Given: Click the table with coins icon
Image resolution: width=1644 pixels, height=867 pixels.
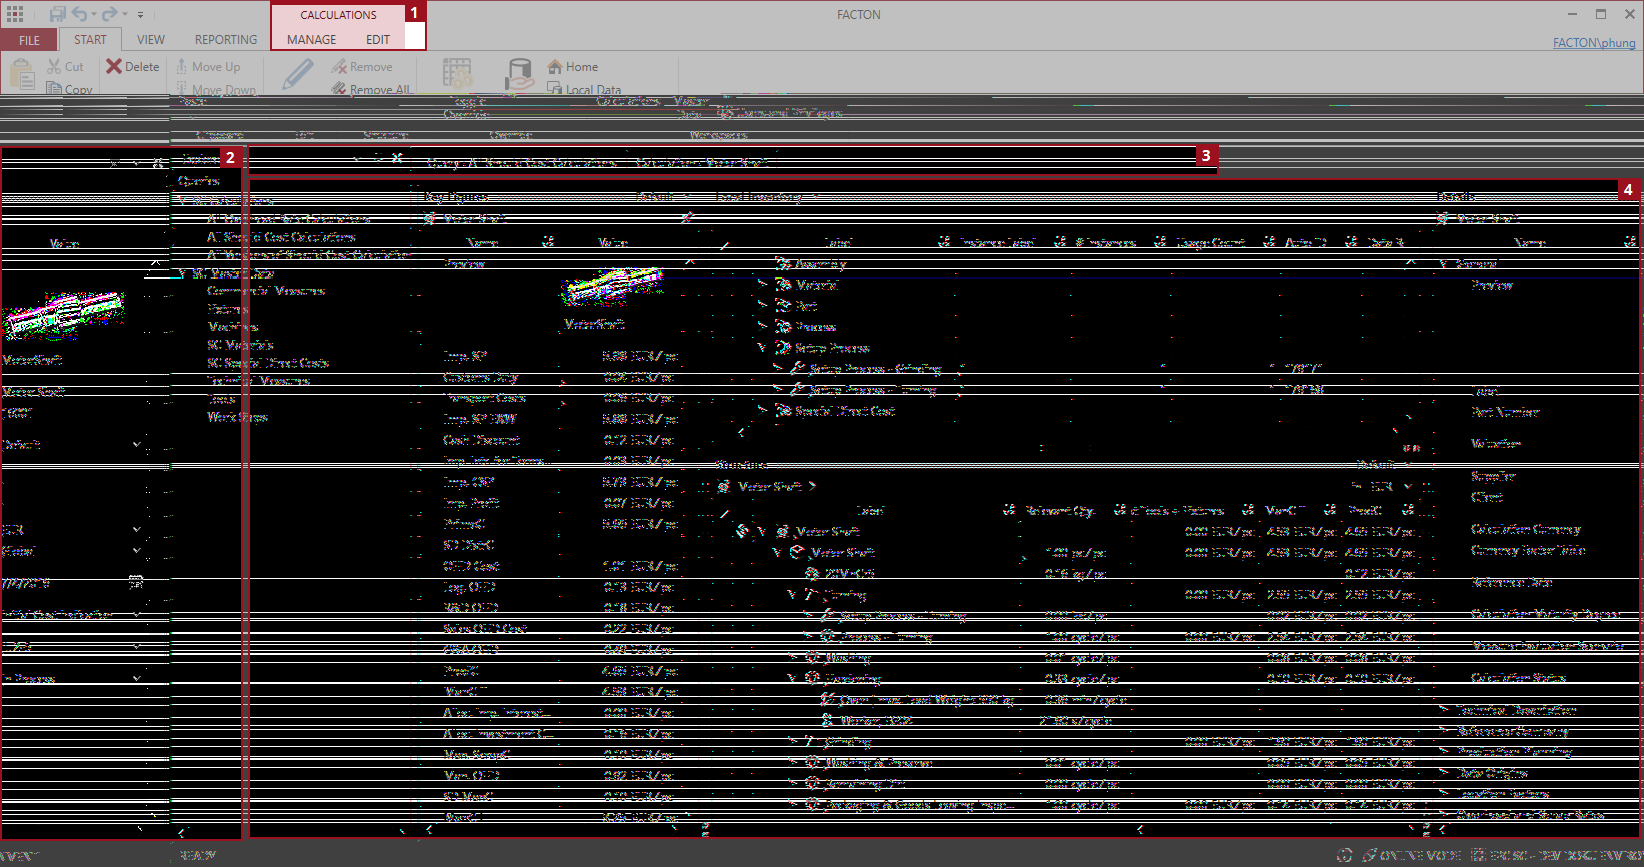Looking at the screenshot, I should (x=457, y=74).
